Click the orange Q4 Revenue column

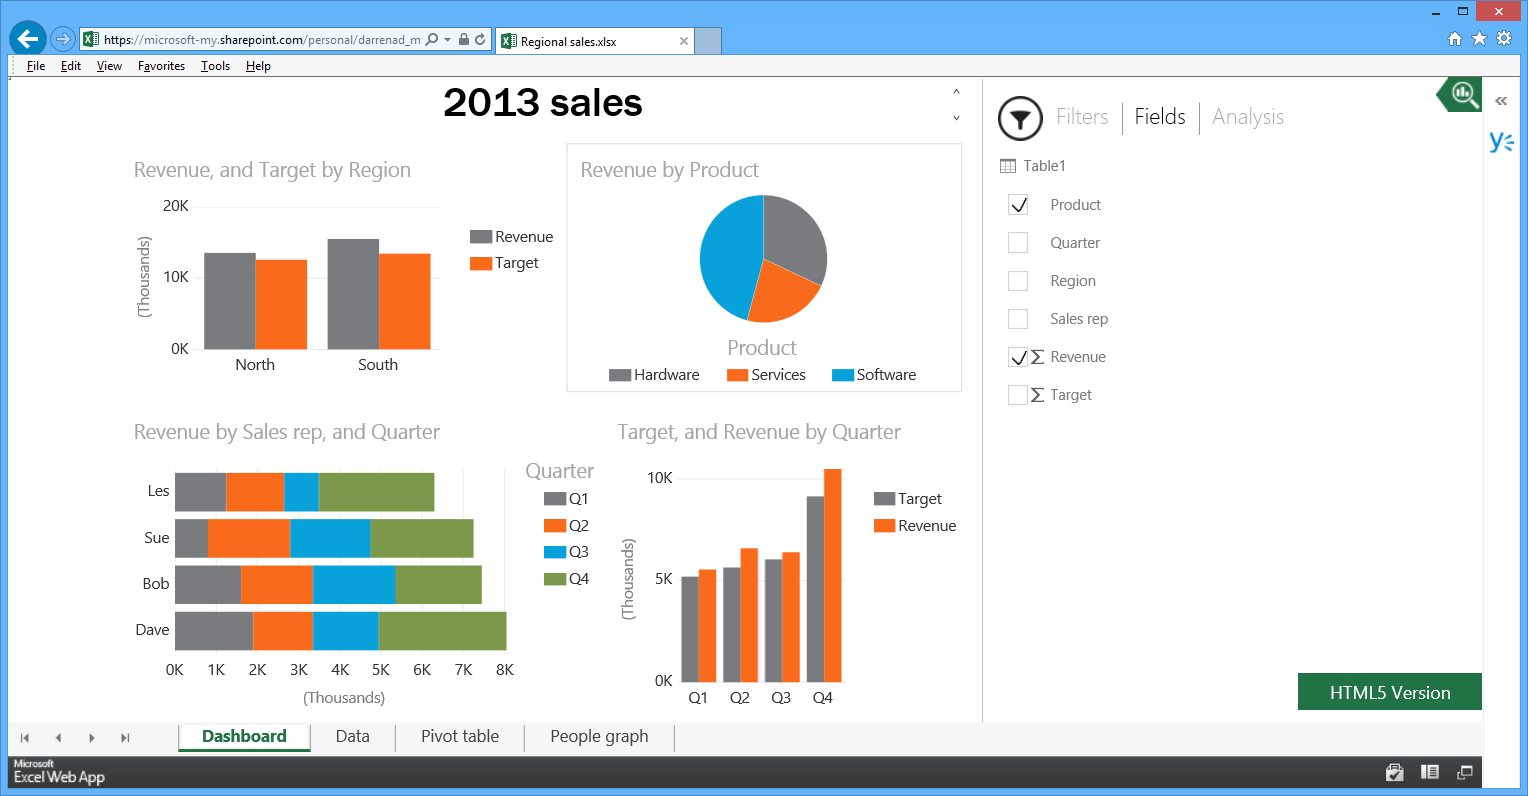pyautogui.click(x=832, y=575)
